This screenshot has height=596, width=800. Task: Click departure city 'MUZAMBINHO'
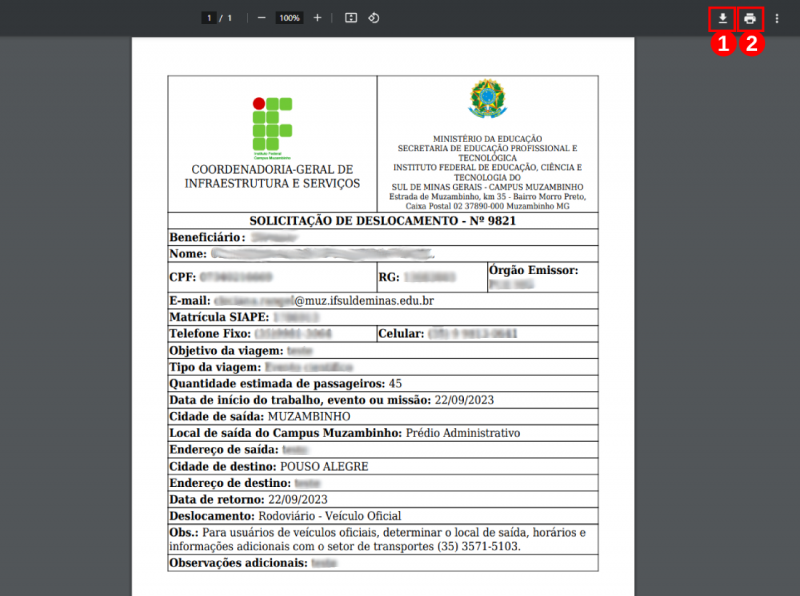309,416
